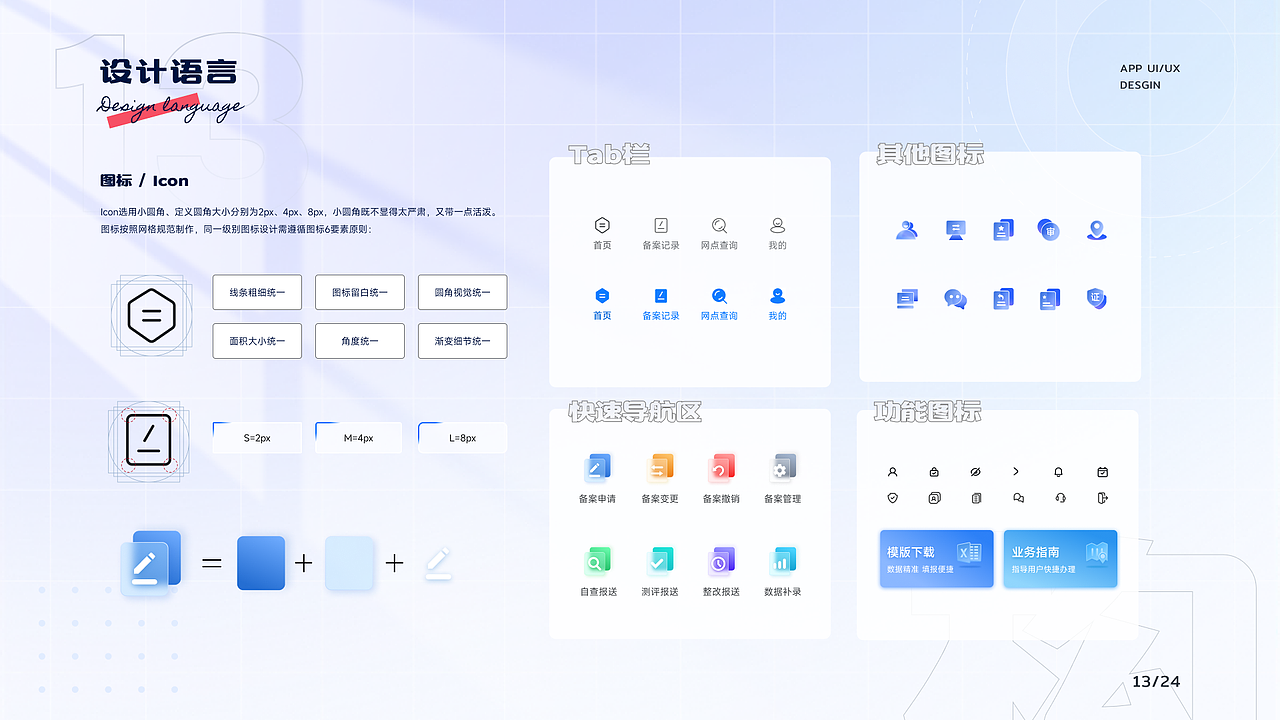Click the 功能图标 panel heading

[x=927, y=412]
